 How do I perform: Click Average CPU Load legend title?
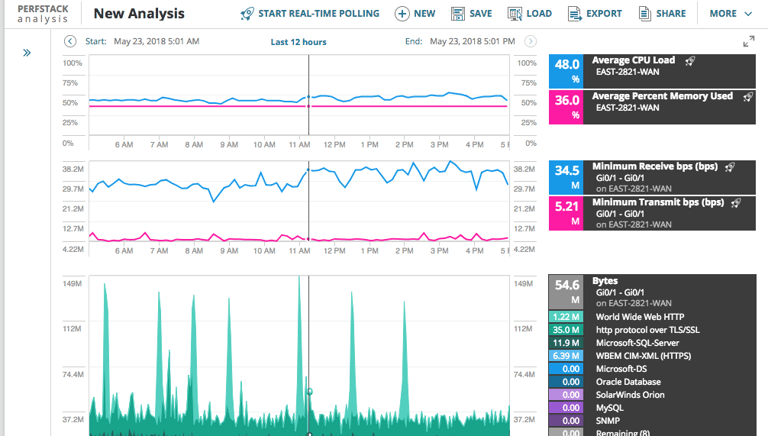633,60
